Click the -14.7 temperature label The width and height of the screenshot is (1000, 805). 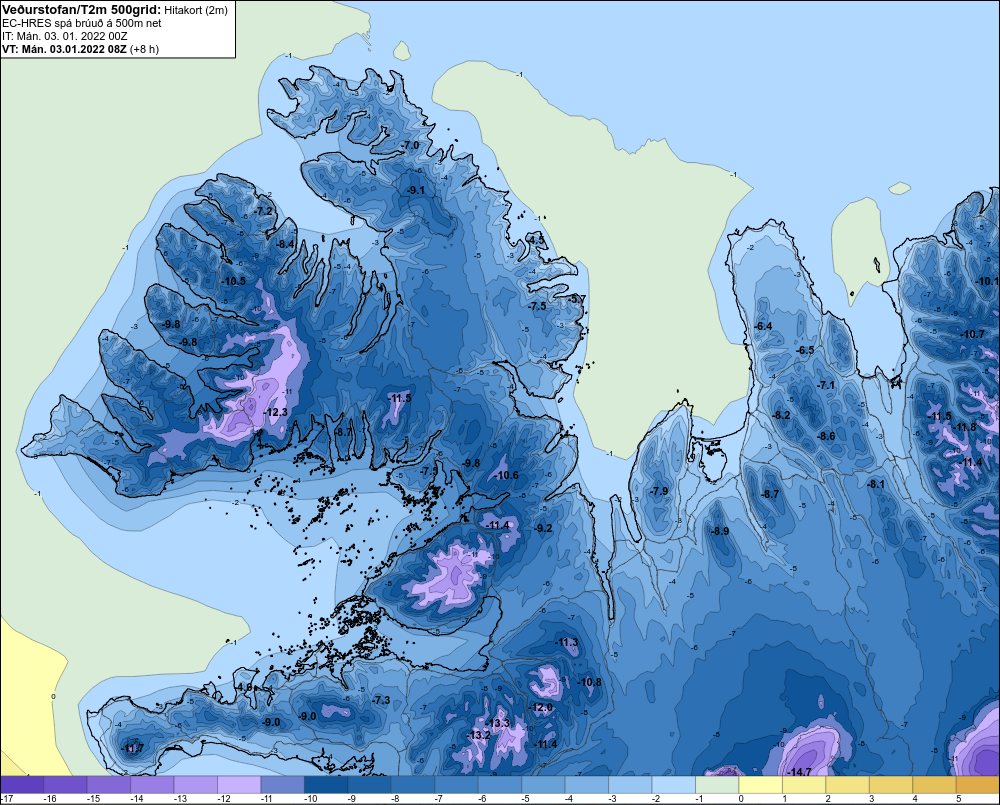point(799,772)
